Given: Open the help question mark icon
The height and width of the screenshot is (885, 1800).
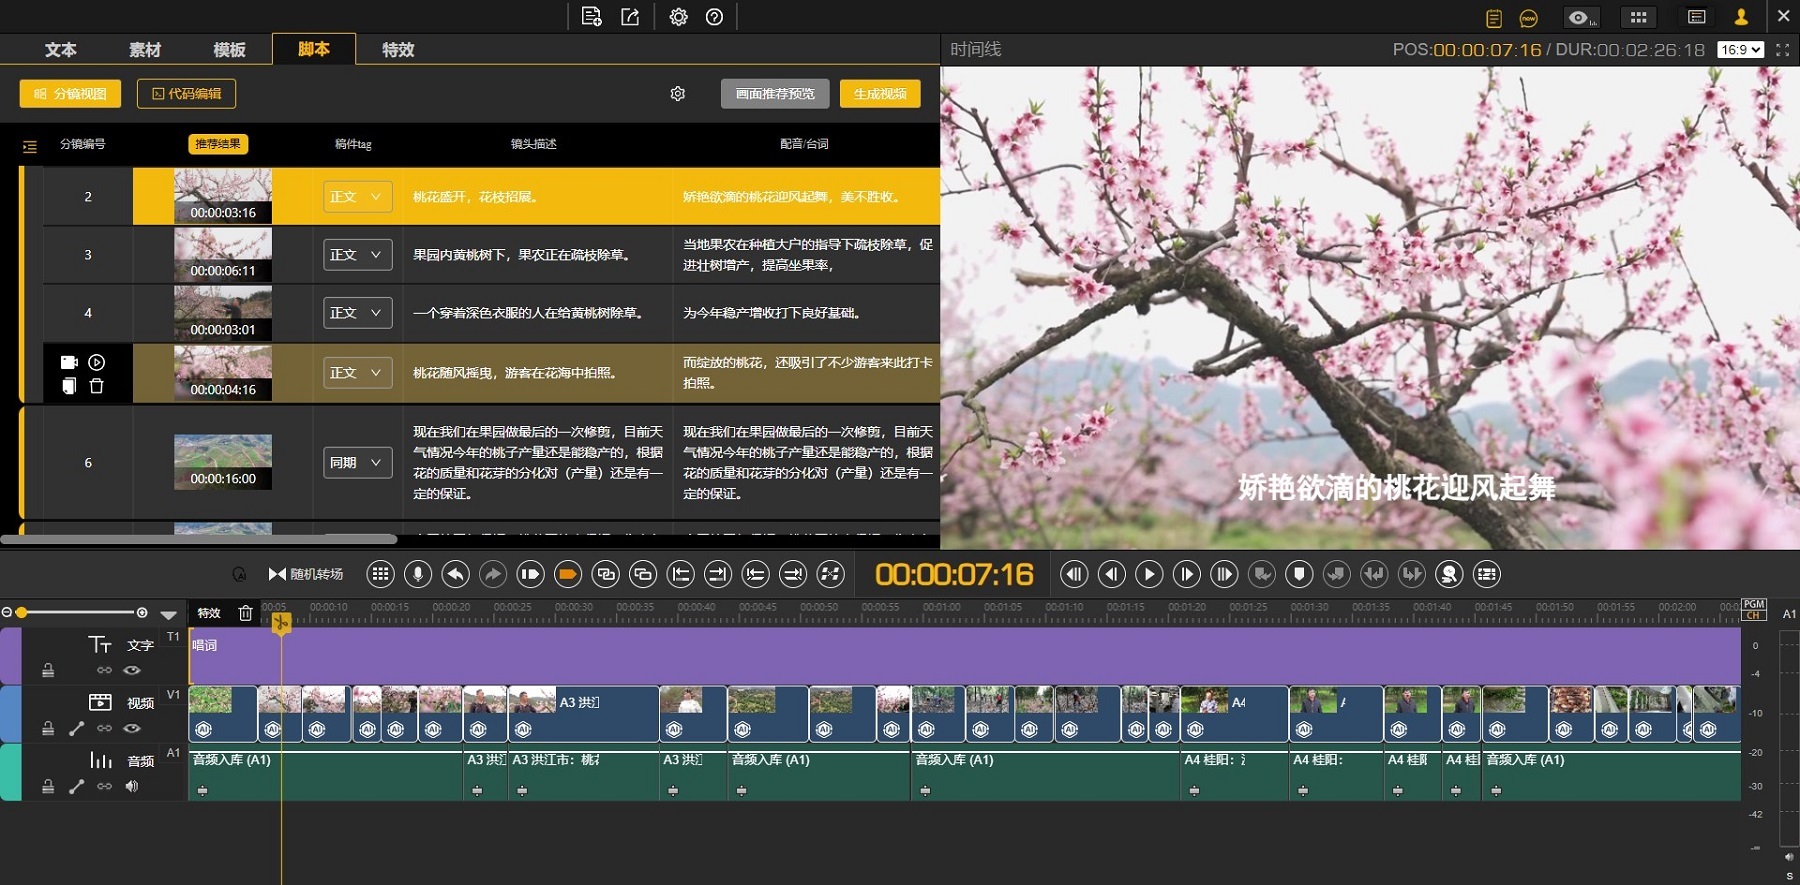Looking at the screenshot, I should (x=714, y=17).
